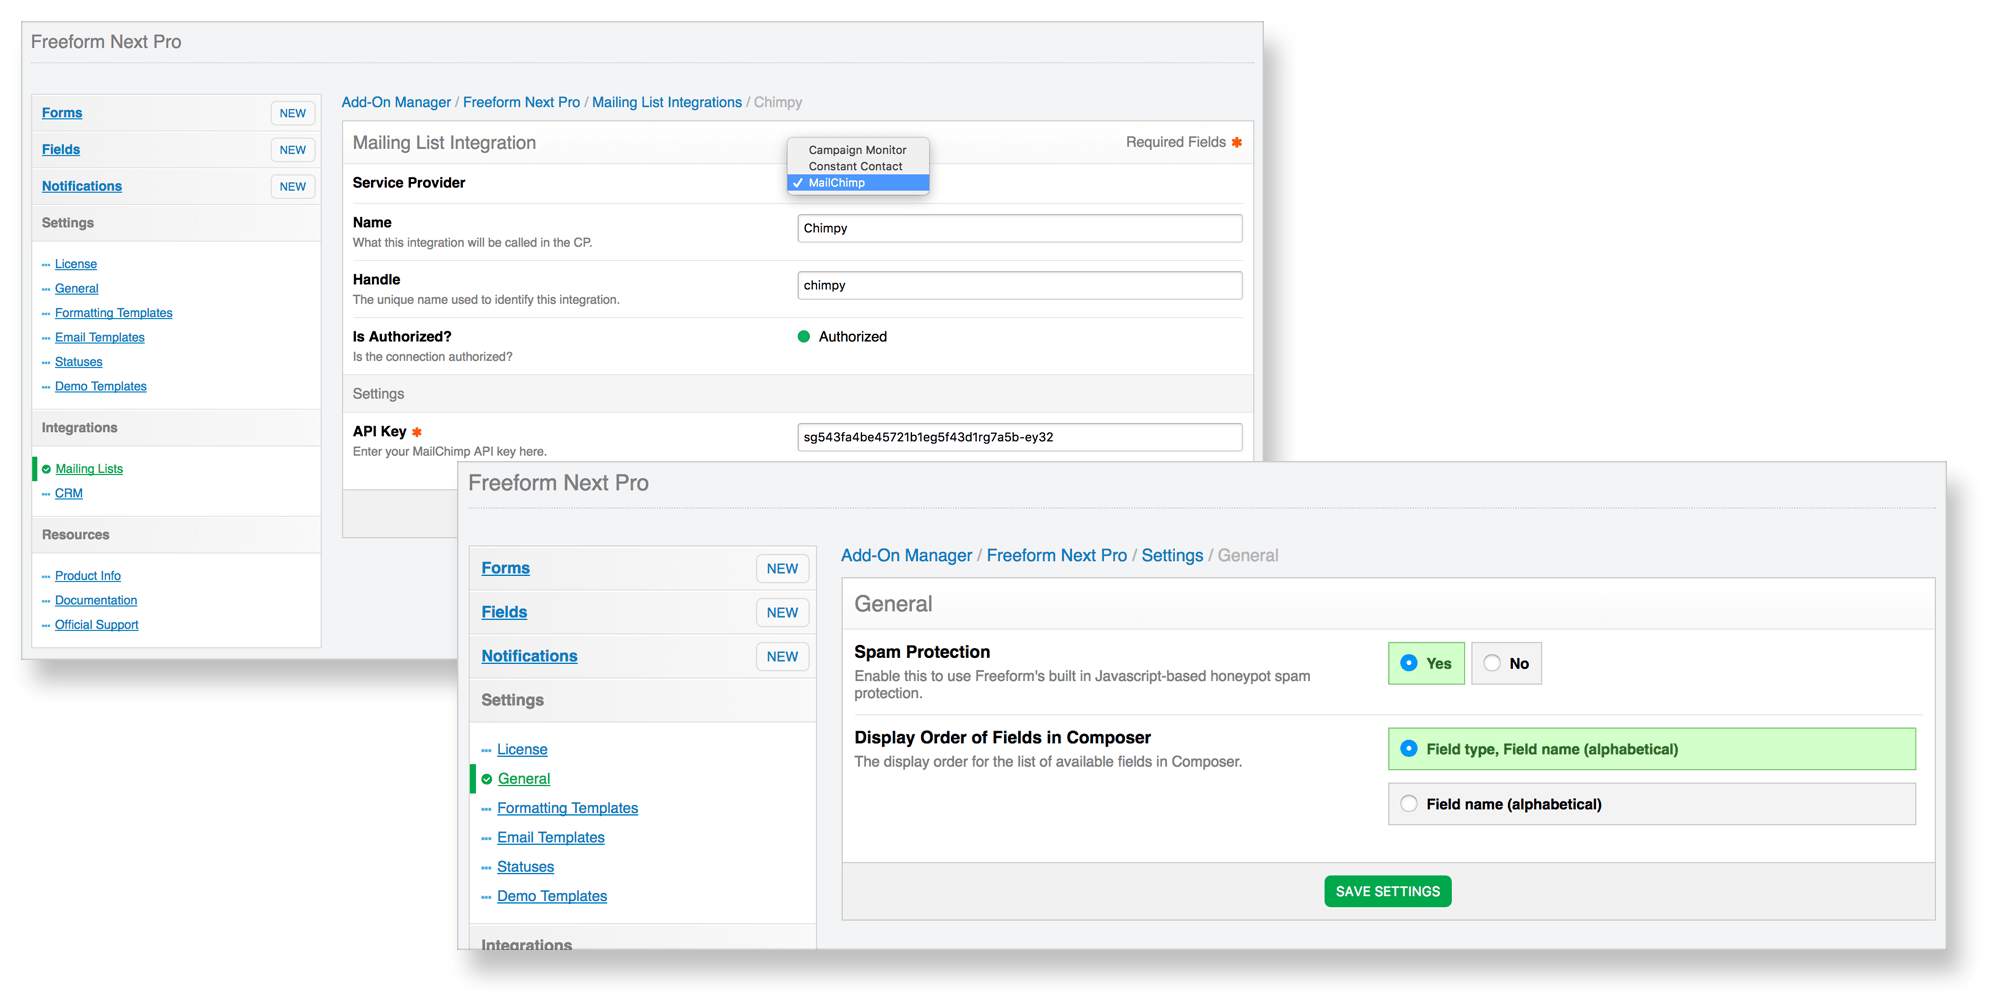Go to Add-On Manager breadcrumb in back window

click(396, 102)
